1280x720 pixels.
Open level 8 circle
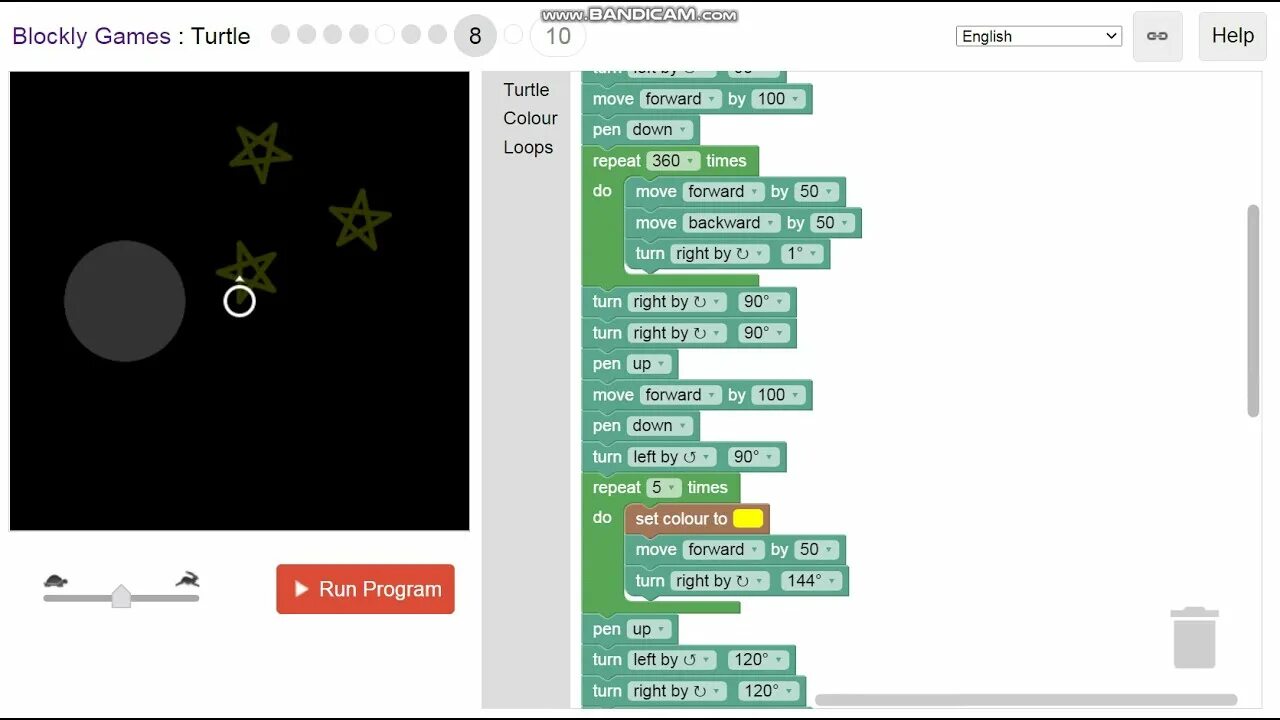point(475,36)
